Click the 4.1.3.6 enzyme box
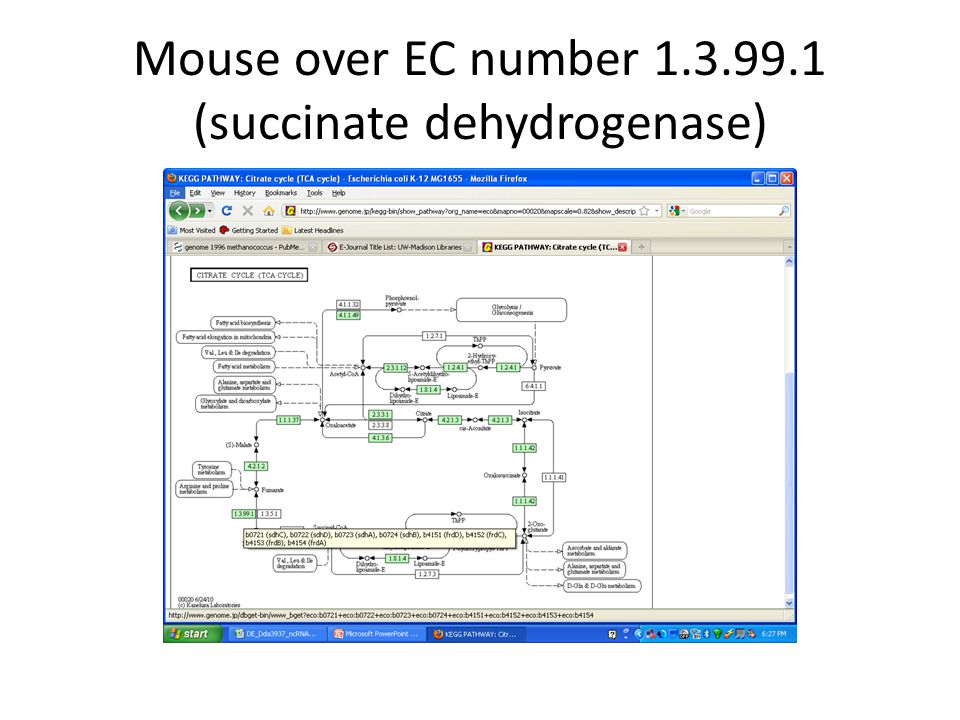960x720 pixels. pos(380,438)
